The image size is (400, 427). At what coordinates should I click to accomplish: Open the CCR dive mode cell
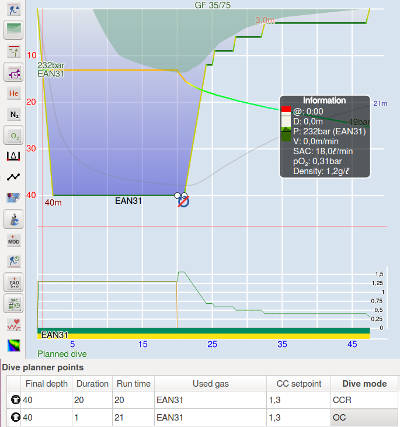[365, 400]
